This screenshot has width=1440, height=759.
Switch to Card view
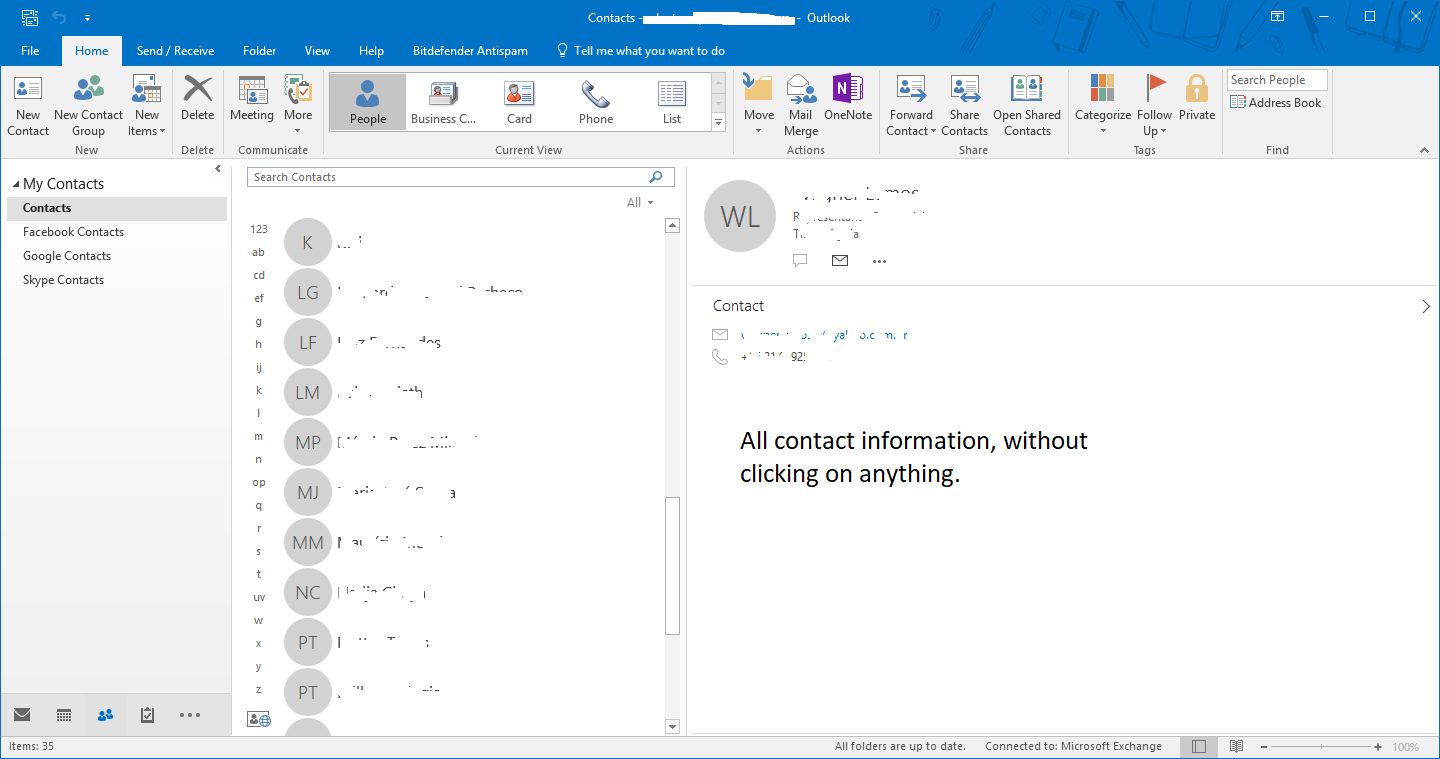[520, 102]
